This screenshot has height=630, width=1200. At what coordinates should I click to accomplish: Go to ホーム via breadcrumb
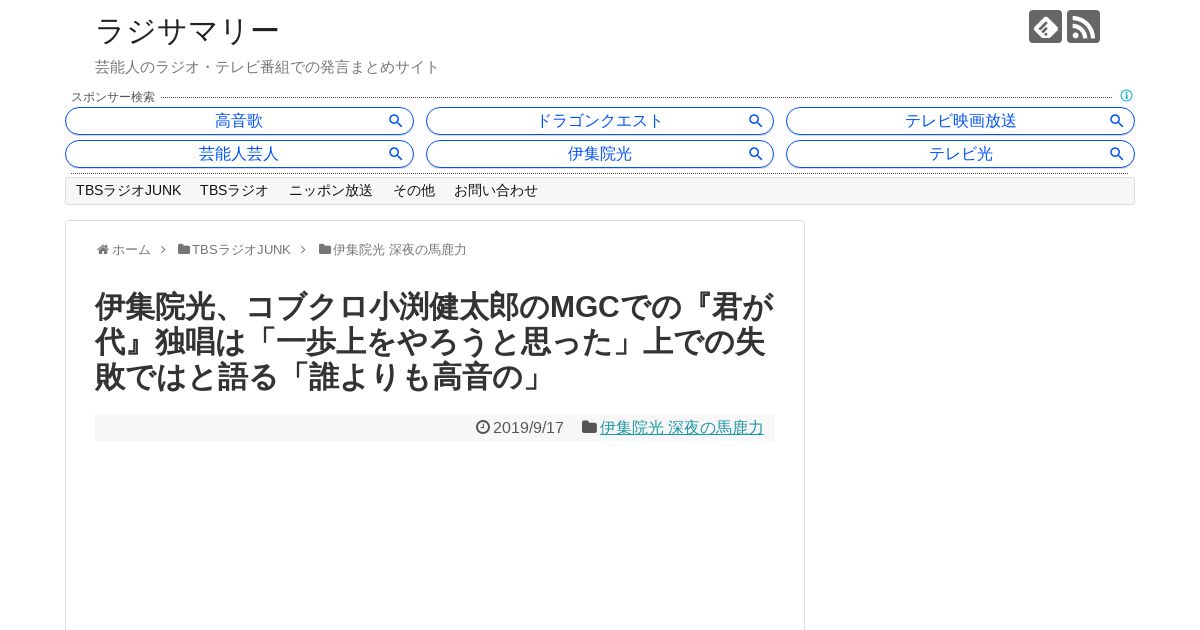[131, 250]
